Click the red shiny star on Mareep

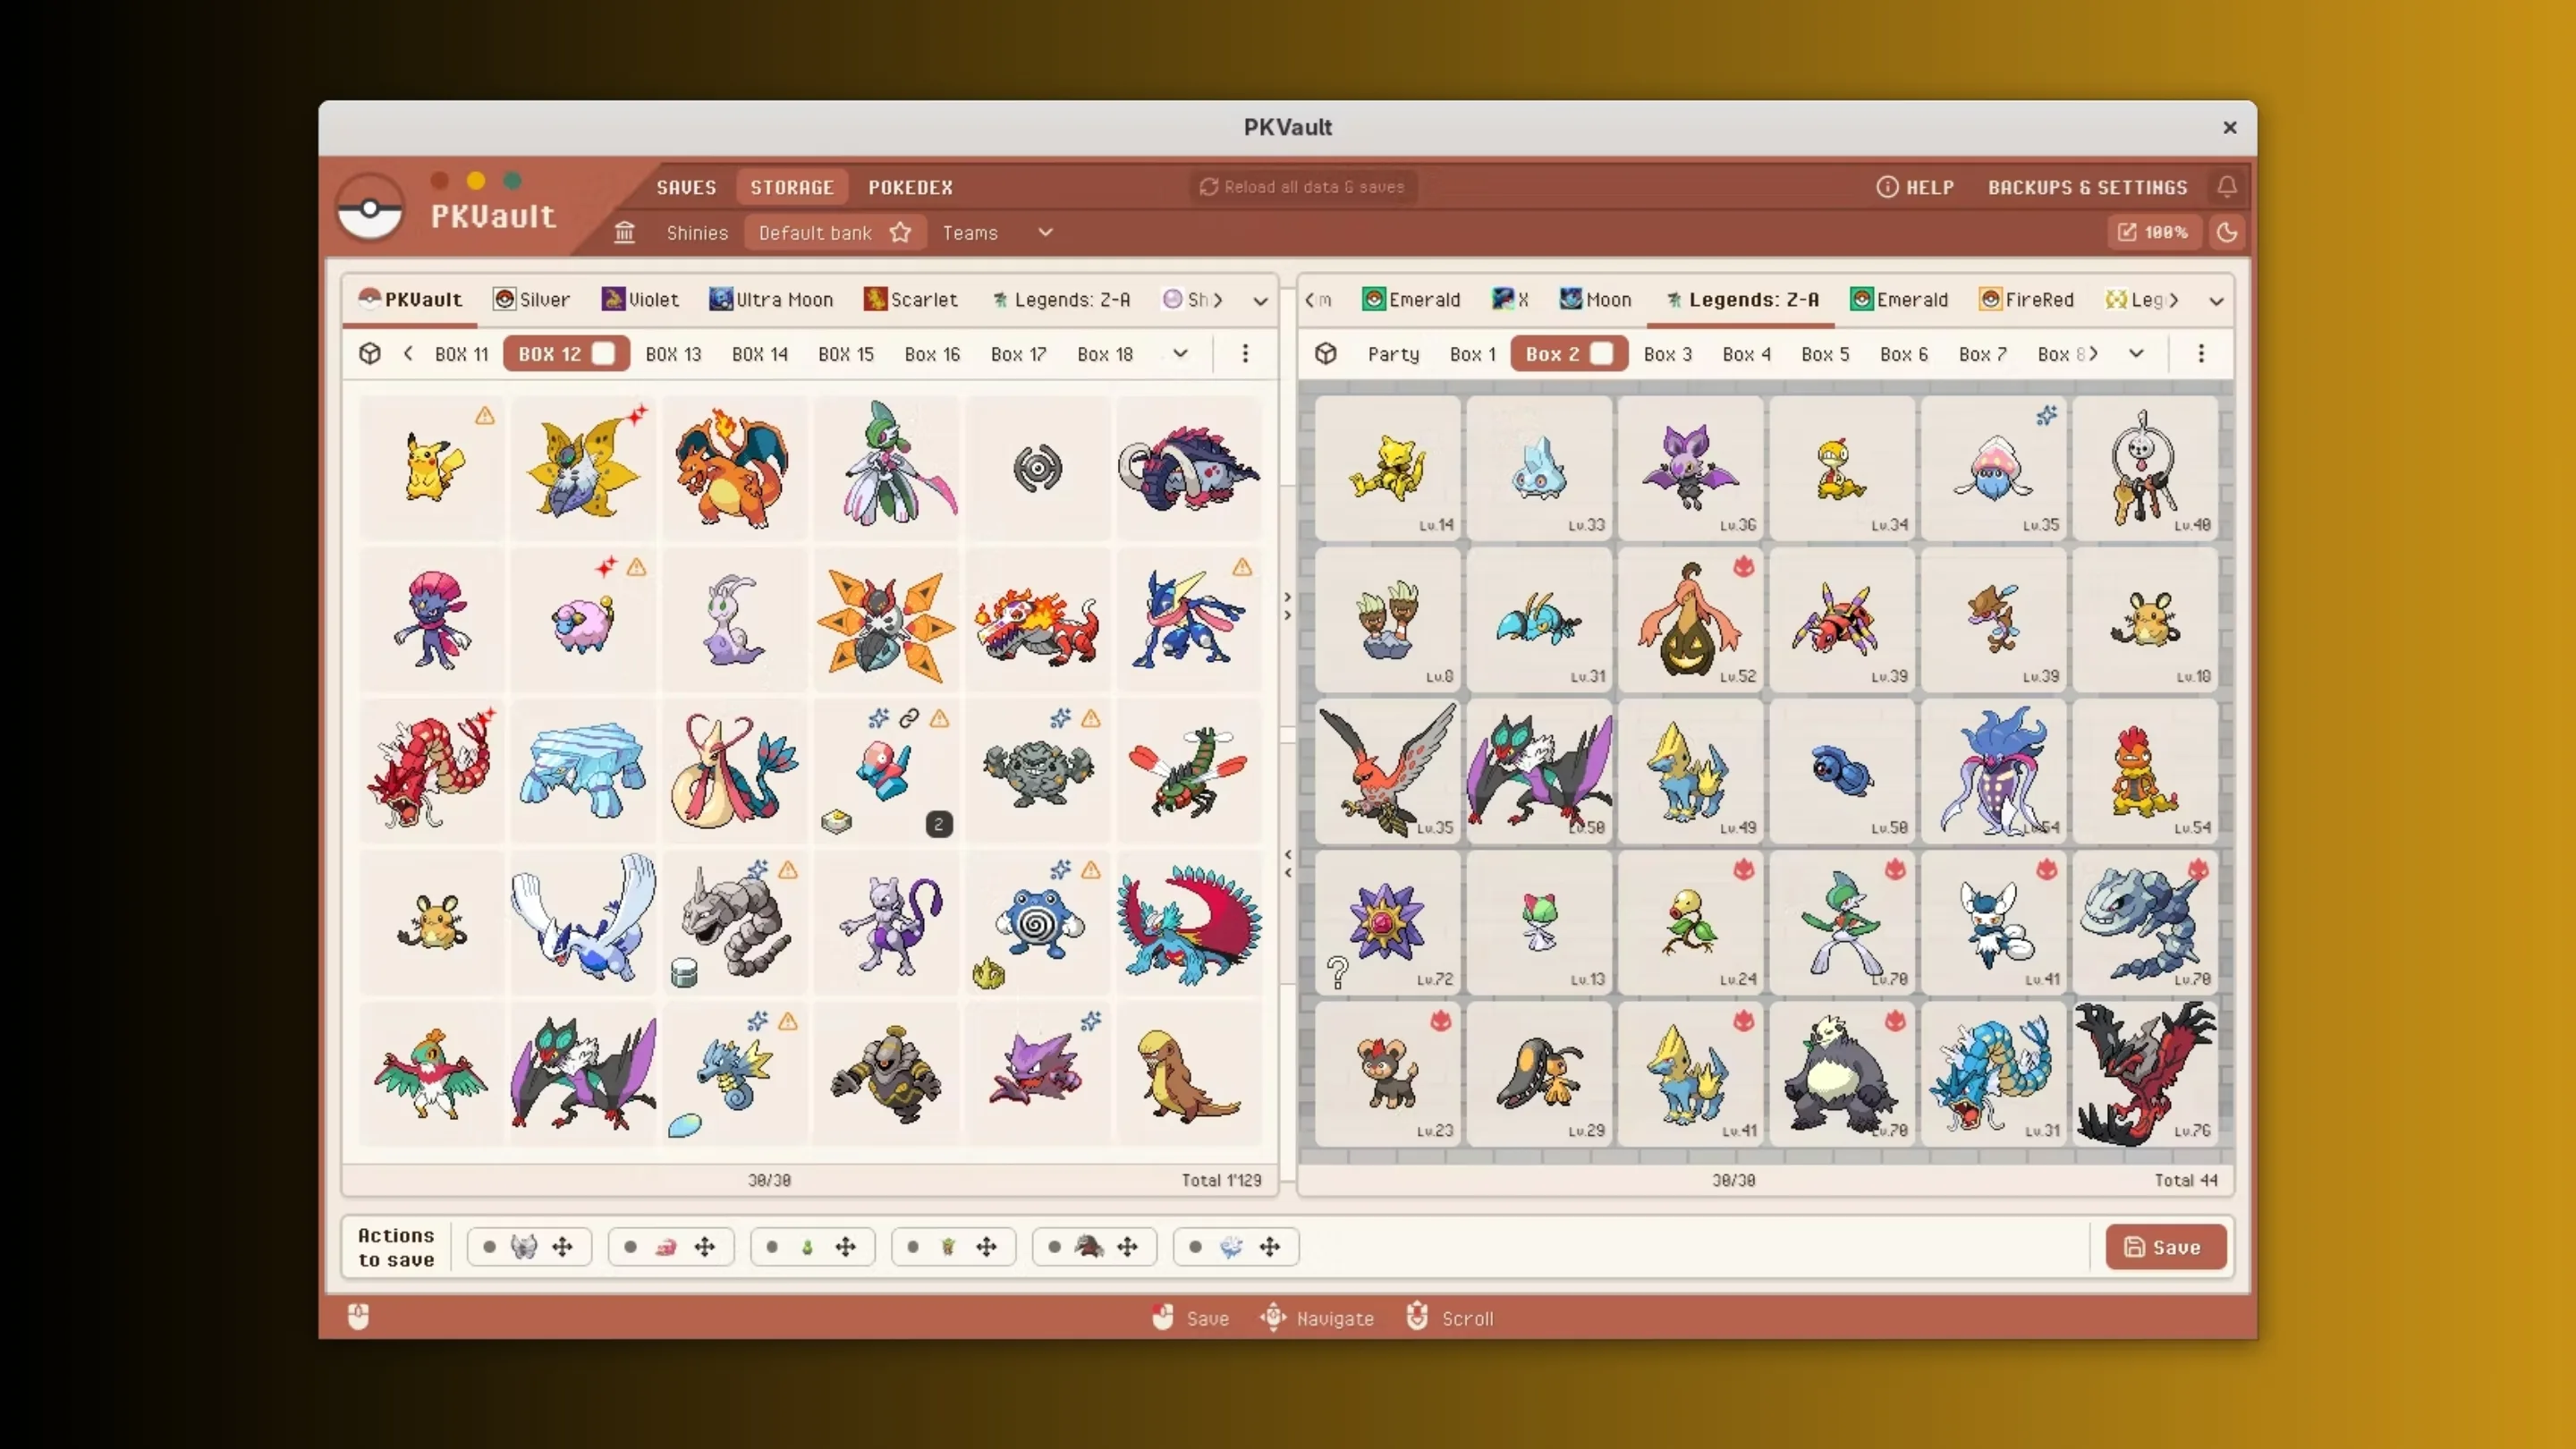pos(606,567)
